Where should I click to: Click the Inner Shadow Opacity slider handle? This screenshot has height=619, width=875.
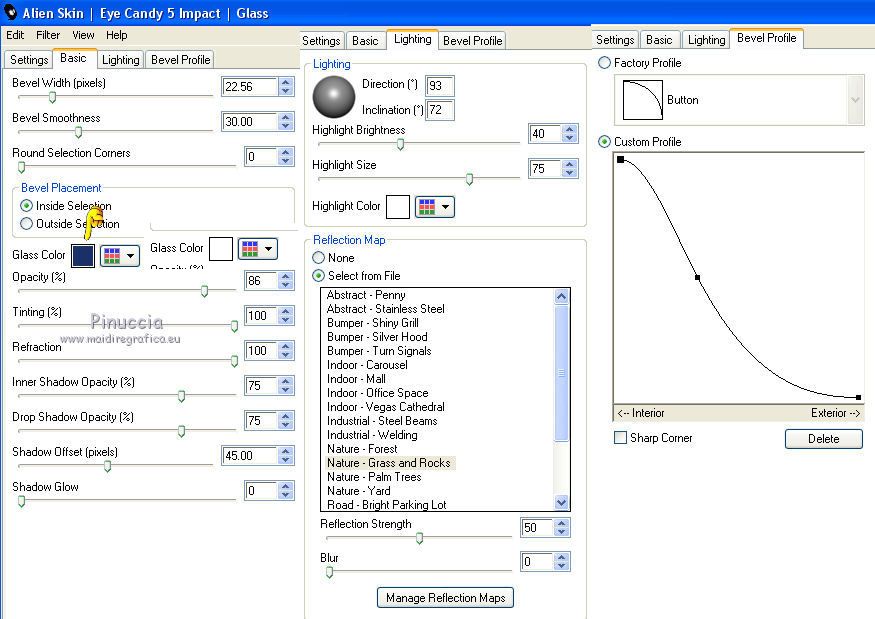[x=181, y=396]
